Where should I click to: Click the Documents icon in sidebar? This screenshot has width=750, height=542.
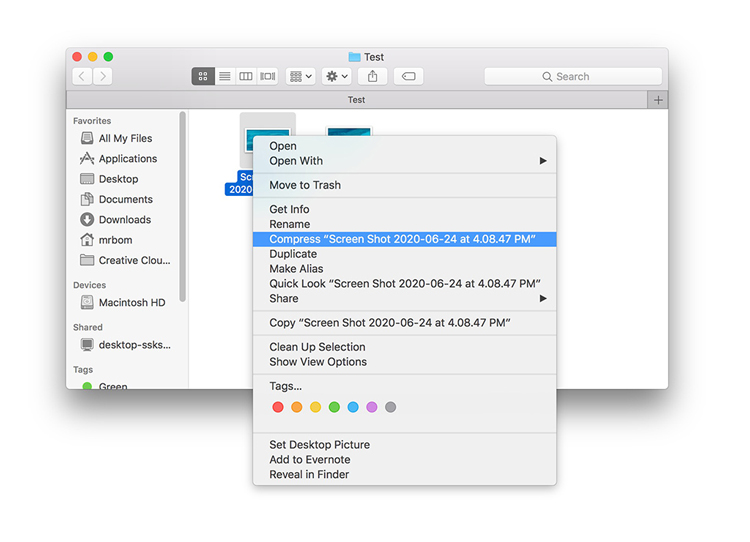[87, 199]
